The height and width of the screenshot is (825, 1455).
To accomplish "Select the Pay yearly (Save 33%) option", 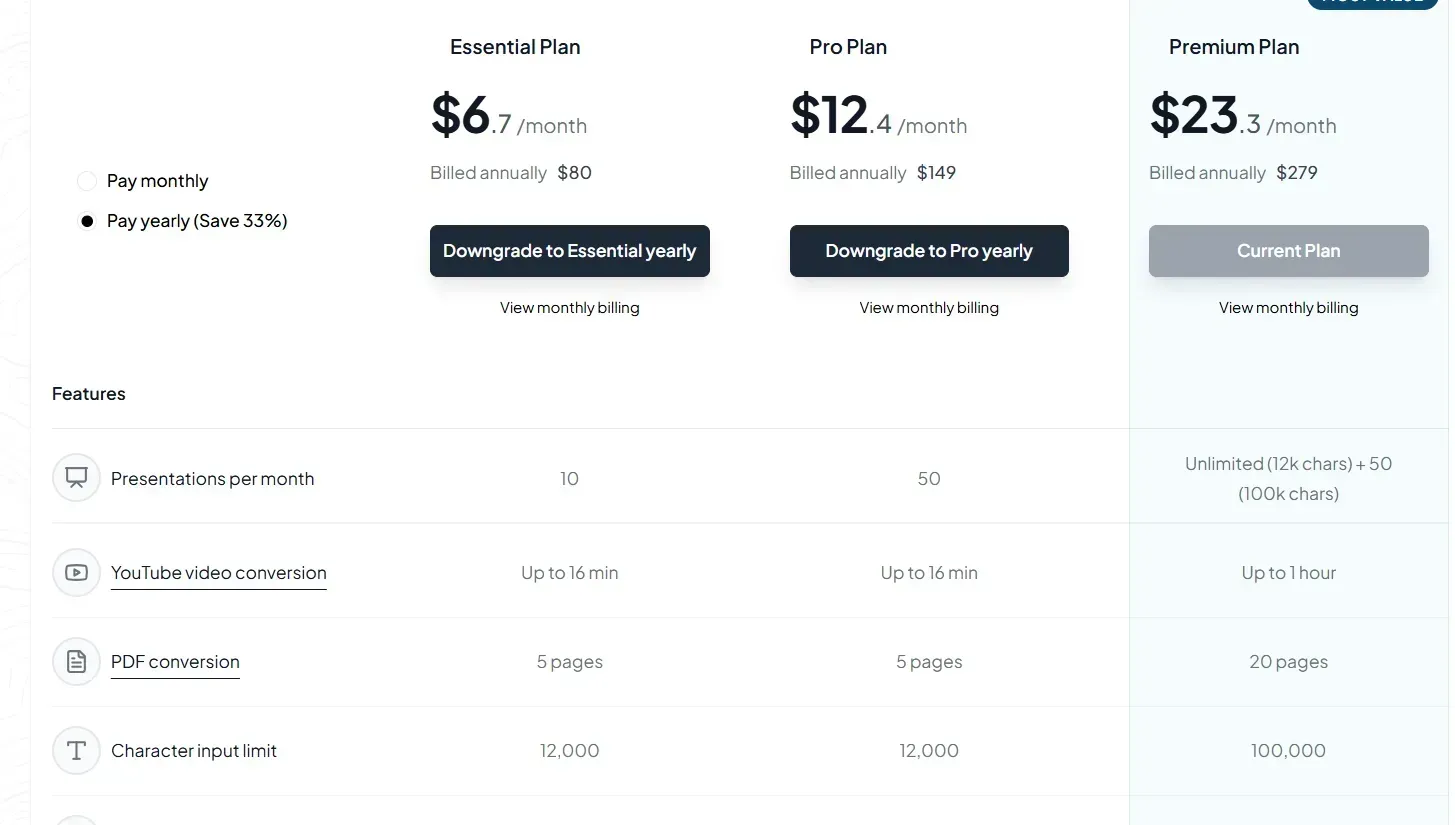I will [87, 221].
